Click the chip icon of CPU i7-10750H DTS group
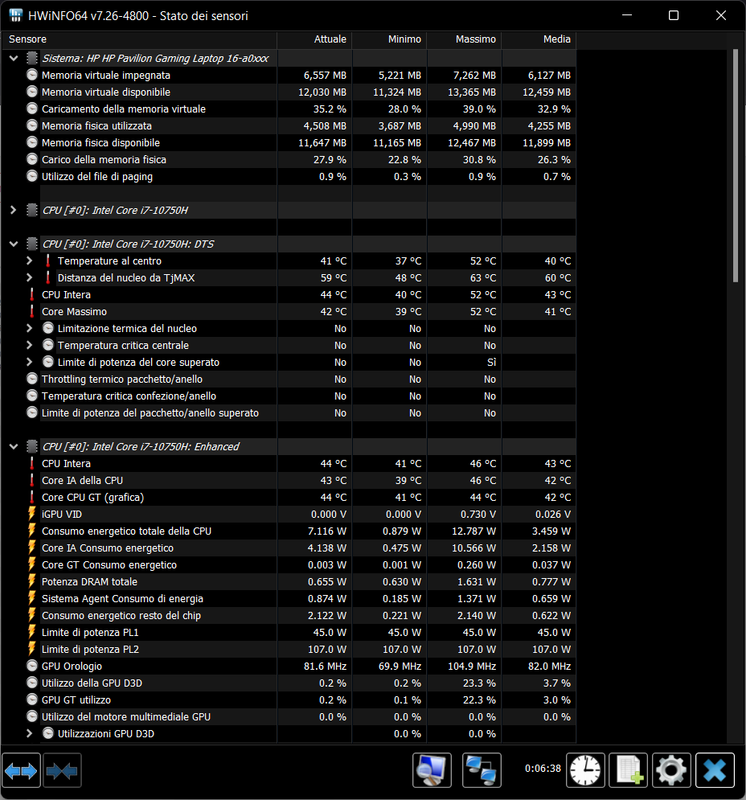 (32, 244)
